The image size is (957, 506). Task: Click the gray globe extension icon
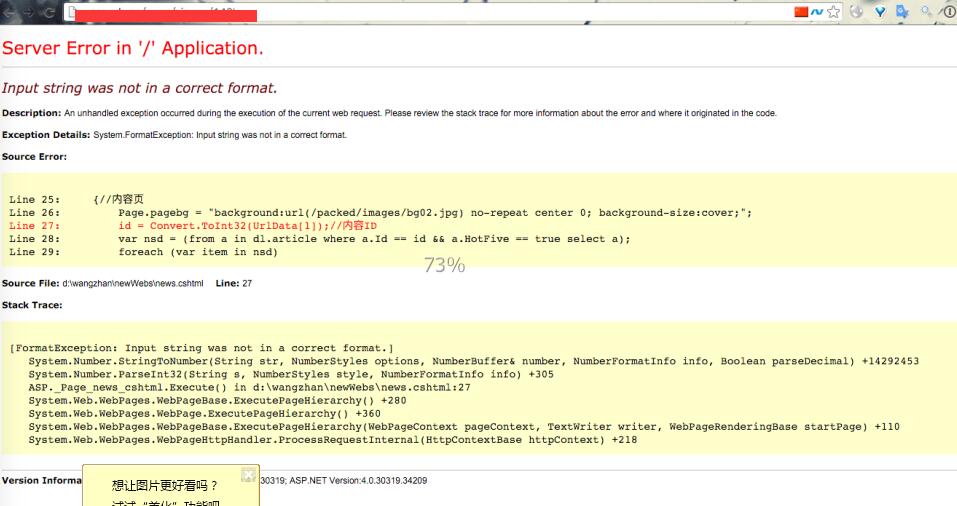pyautogui.click(x=857, y=12)
